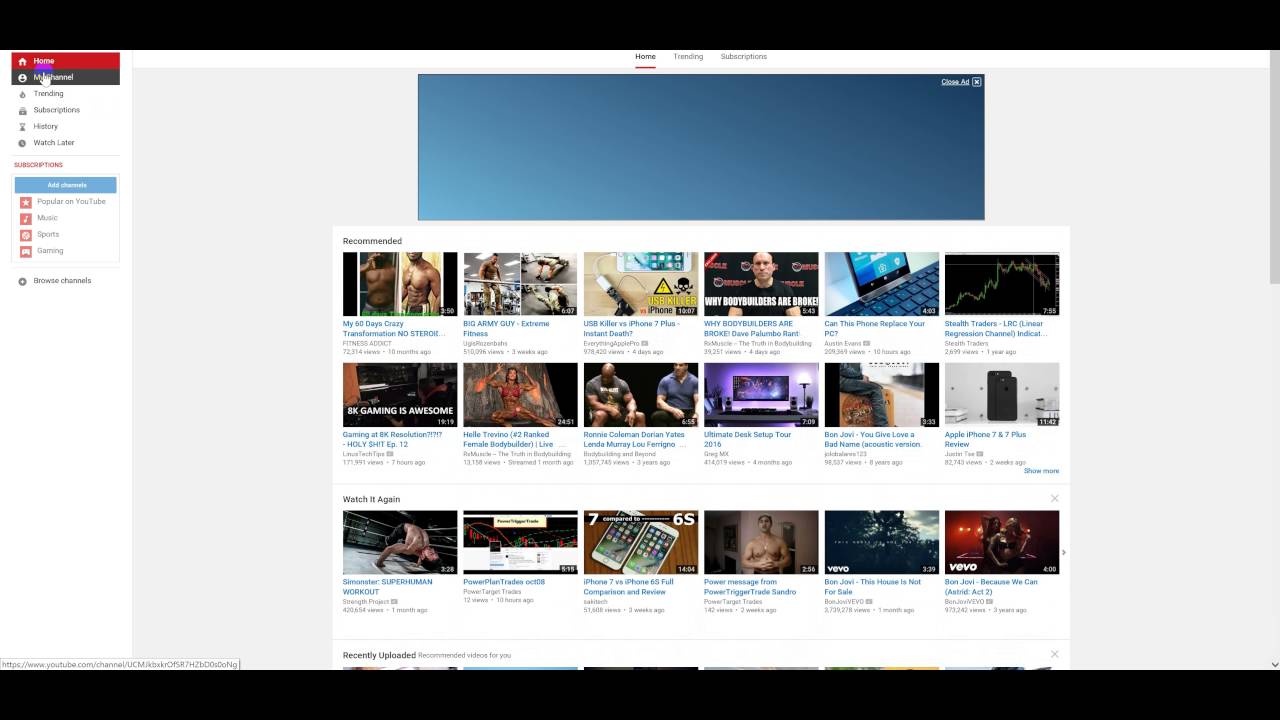Click the Trending flame icon
This screenshot has height=720, width=1280.
(22, 94)
